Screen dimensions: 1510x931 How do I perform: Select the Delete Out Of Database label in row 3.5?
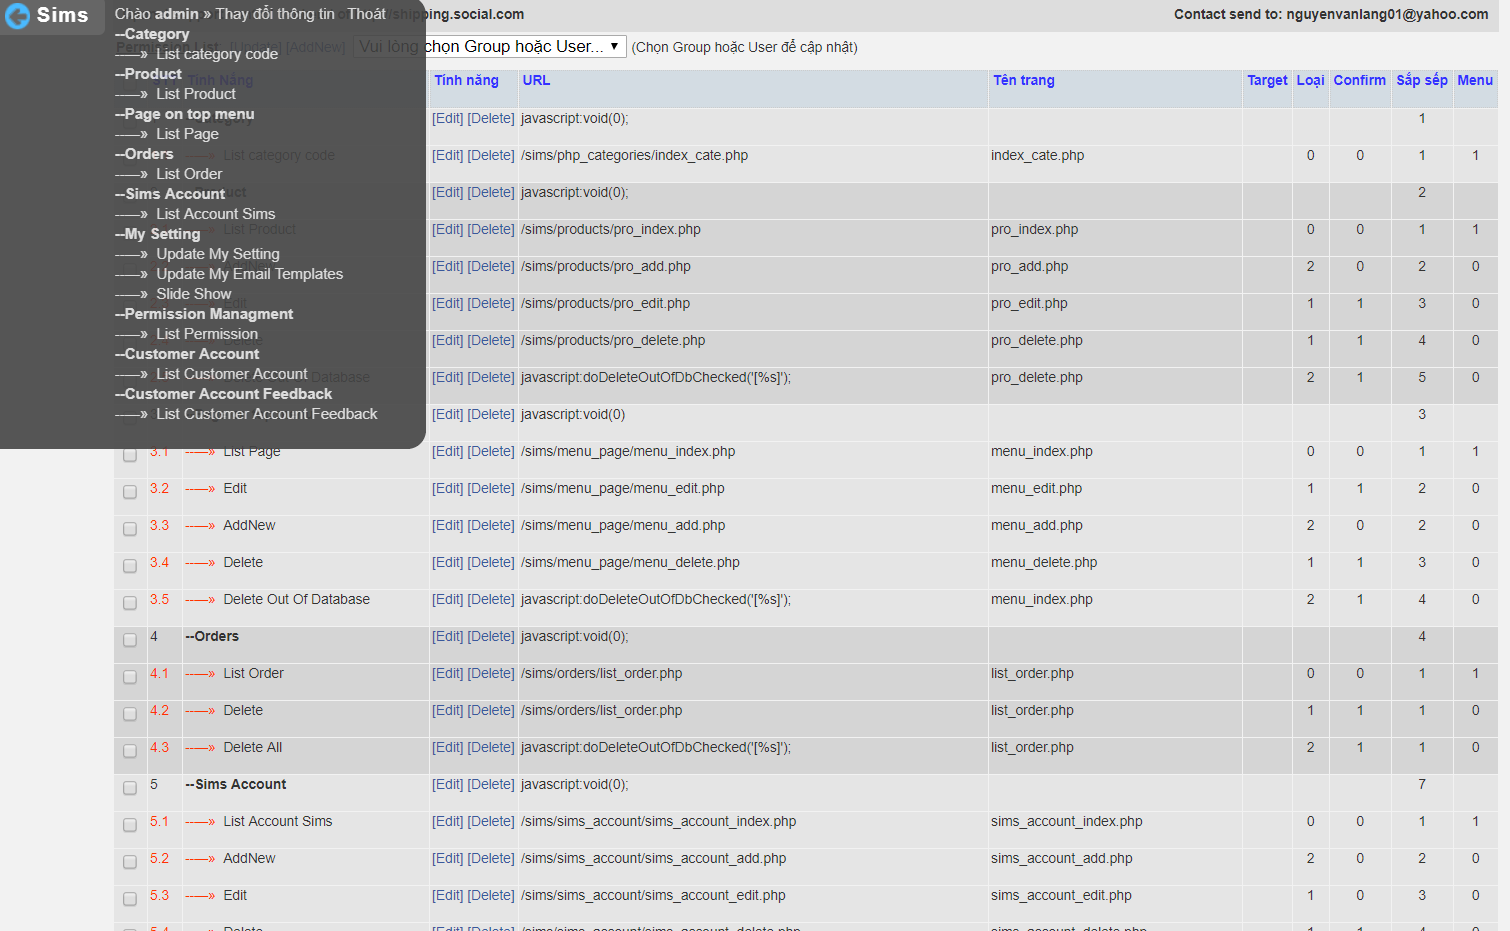[296, 599]
